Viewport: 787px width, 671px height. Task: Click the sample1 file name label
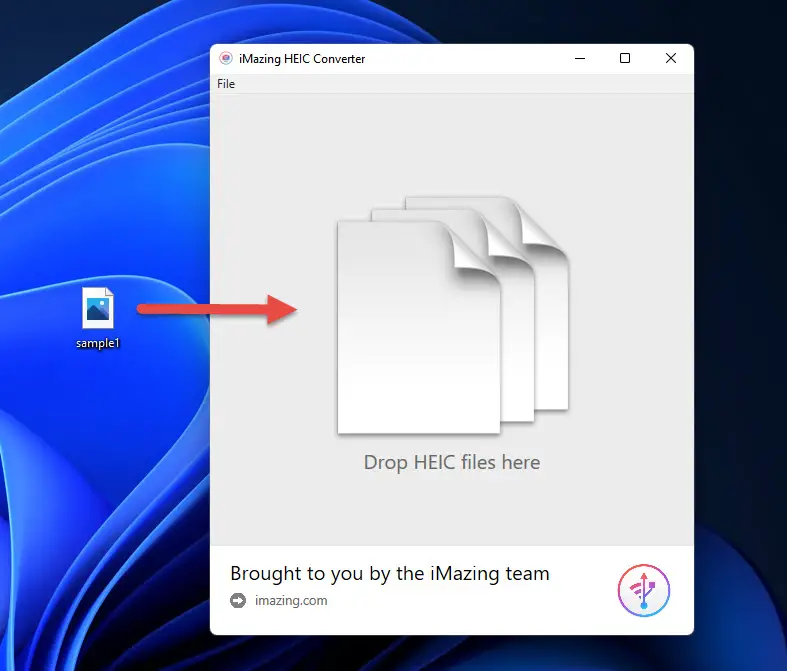coord(98,343)
